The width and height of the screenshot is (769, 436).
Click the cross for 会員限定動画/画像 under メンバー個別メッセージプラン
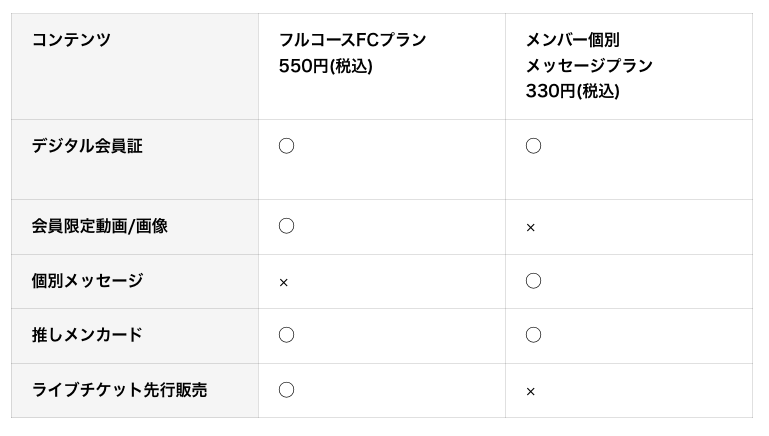coord(531,228)
